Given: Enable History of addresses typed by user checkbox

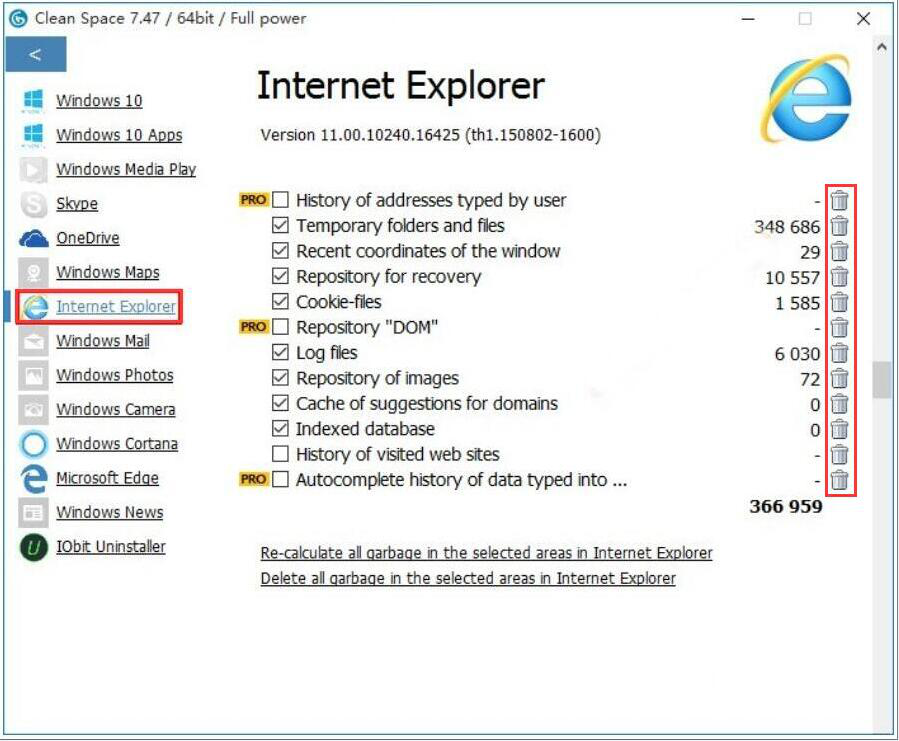Looking at the screenshot, I should [x=280, y=200].
